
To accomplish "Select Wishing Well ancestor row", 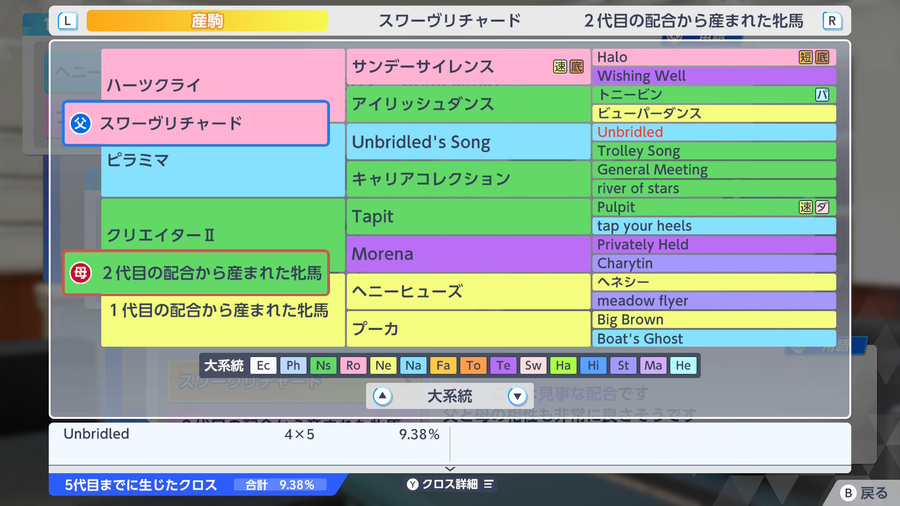I will (x=714, y=76).
